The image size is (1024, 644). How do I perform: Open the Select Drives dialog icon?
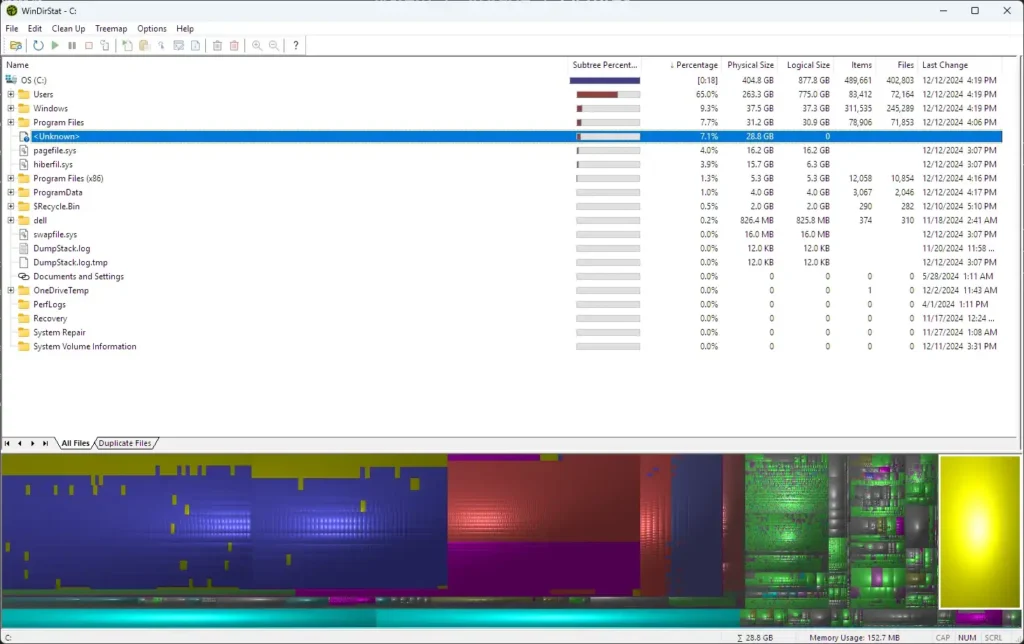point(17,45)
